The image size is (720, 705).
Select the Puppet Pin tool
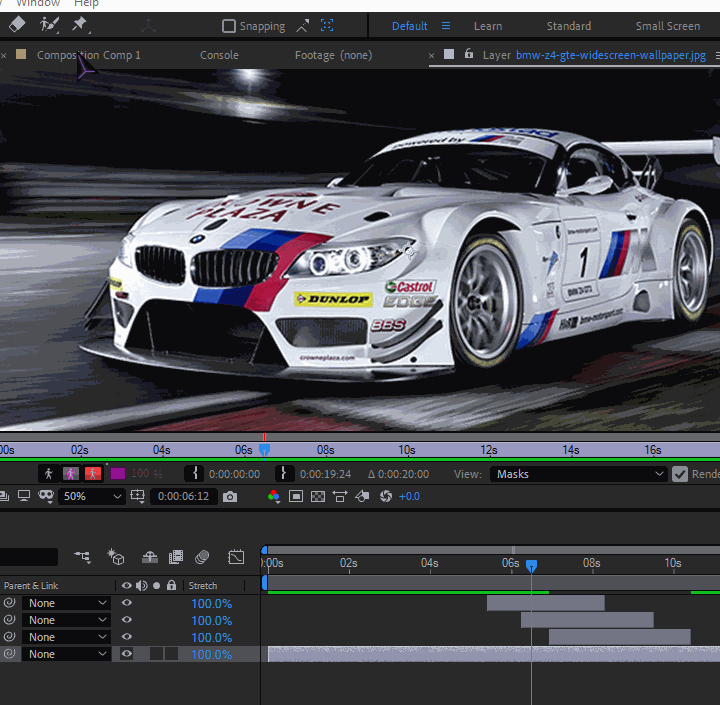click(x=80, y=25)
